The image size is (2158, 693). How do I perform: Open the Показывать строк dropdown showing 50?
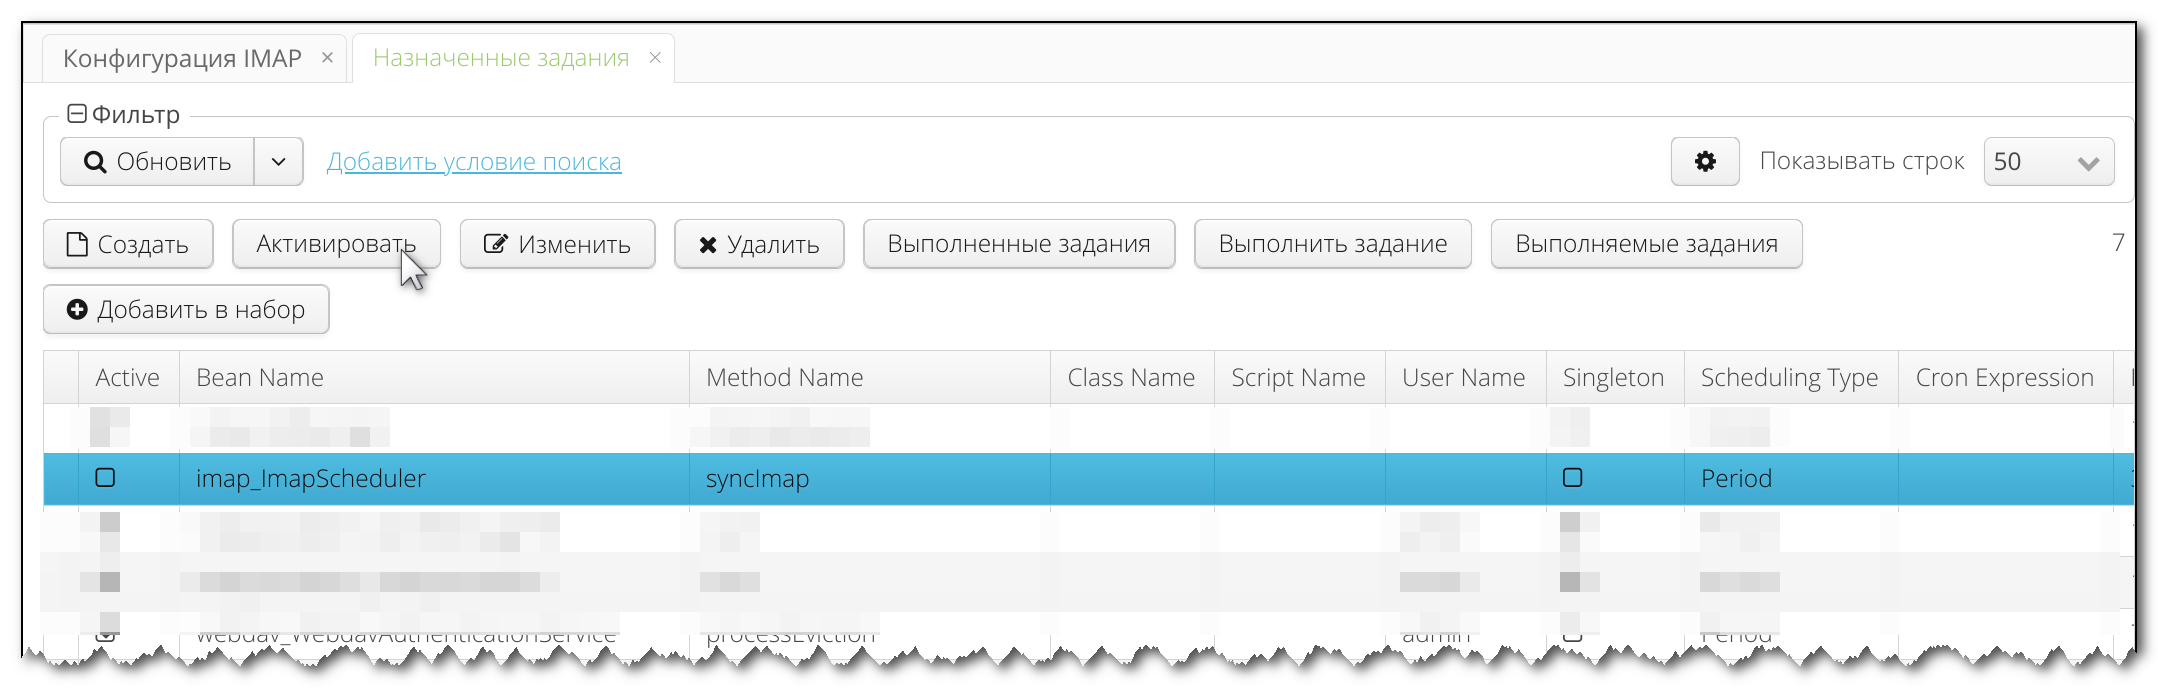(x=2048, y=162)
